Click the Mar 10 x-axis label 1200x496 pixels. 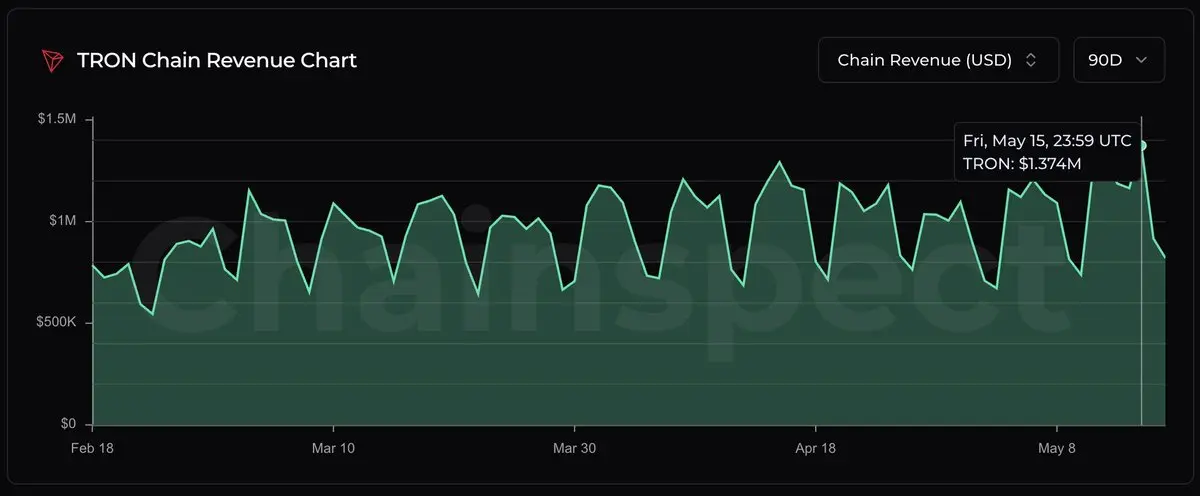coord(333,449)
